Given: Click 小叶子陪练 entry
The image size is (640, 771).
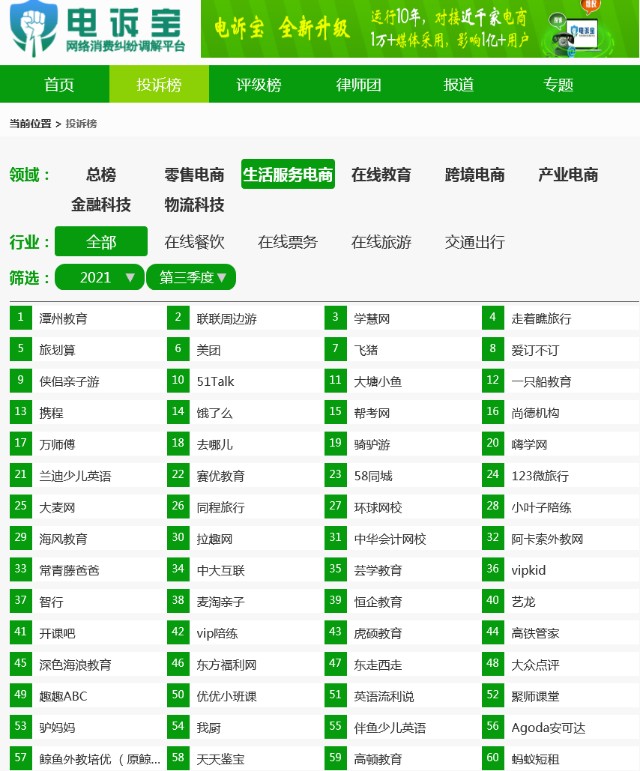Looking at the screenshot, I should (x=541, y=507).
